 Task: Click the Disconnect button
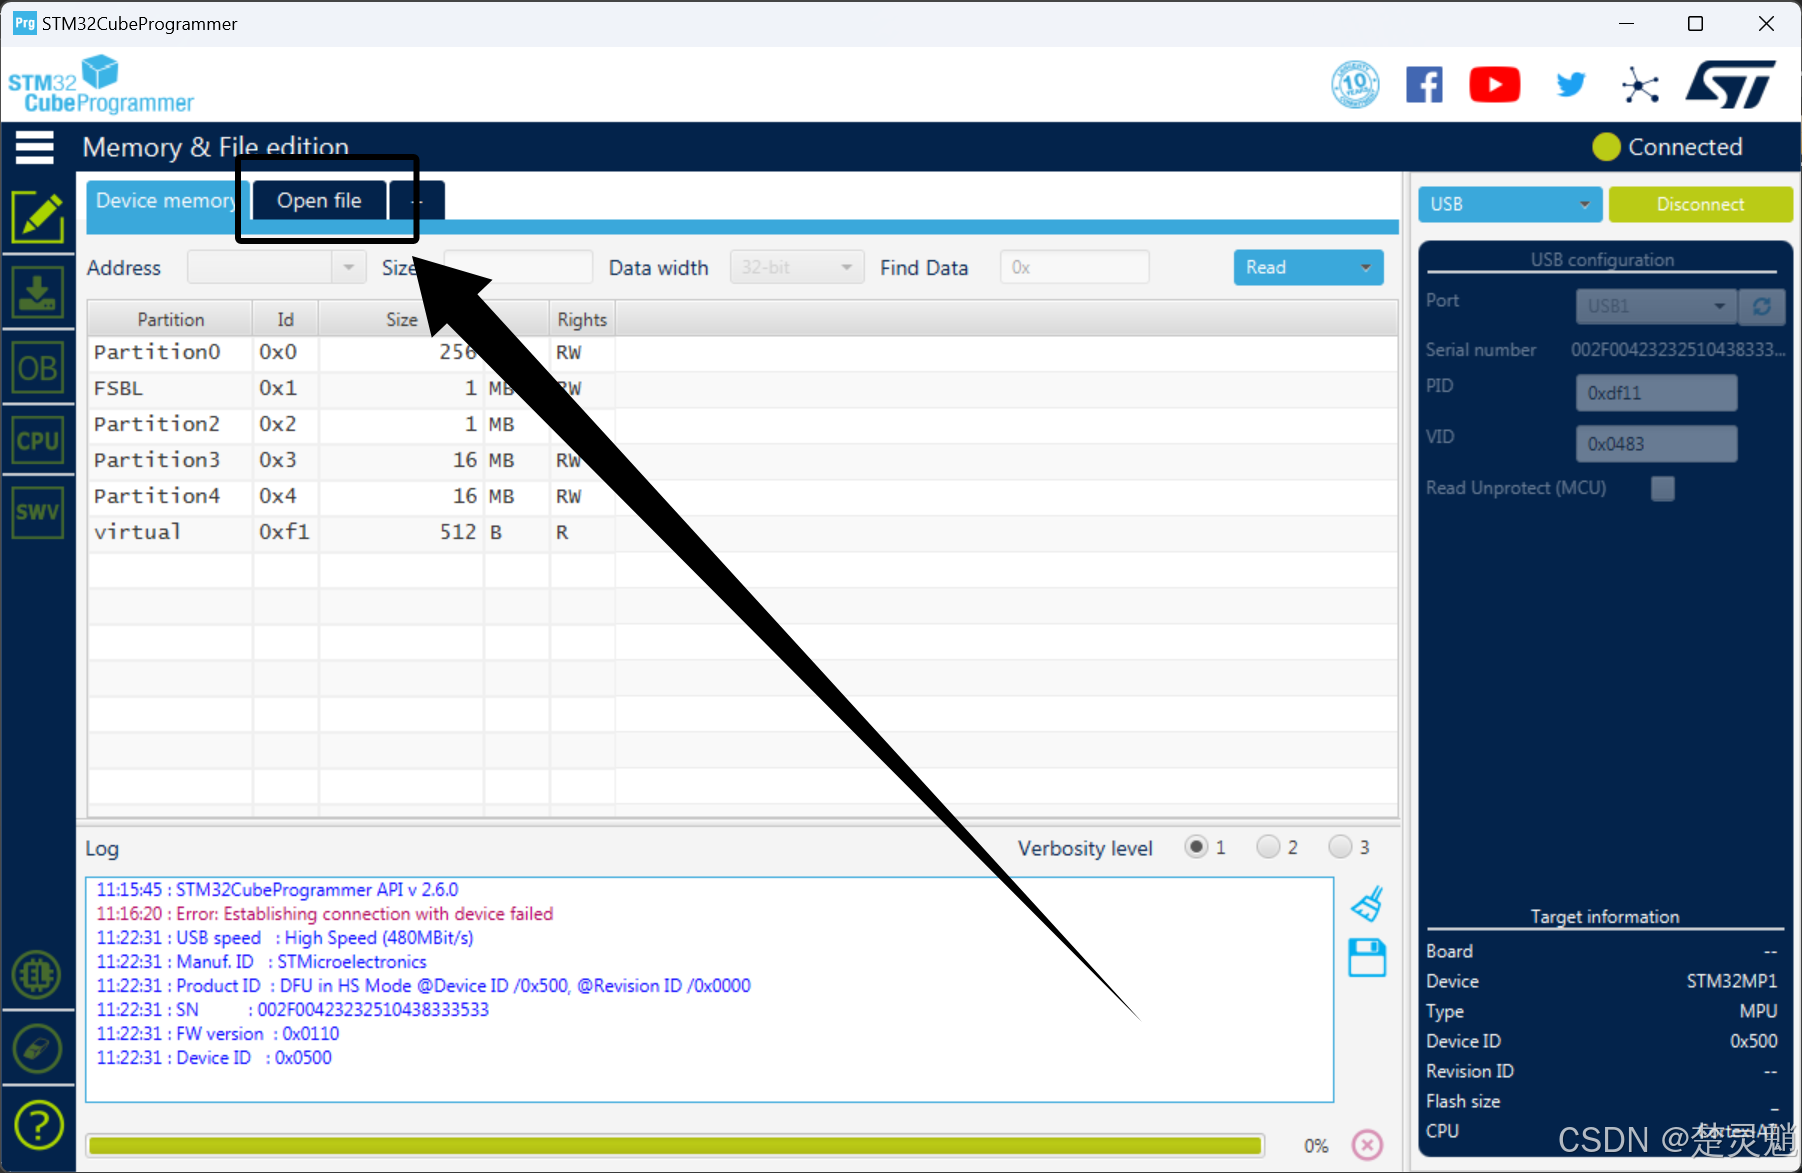1700,204
